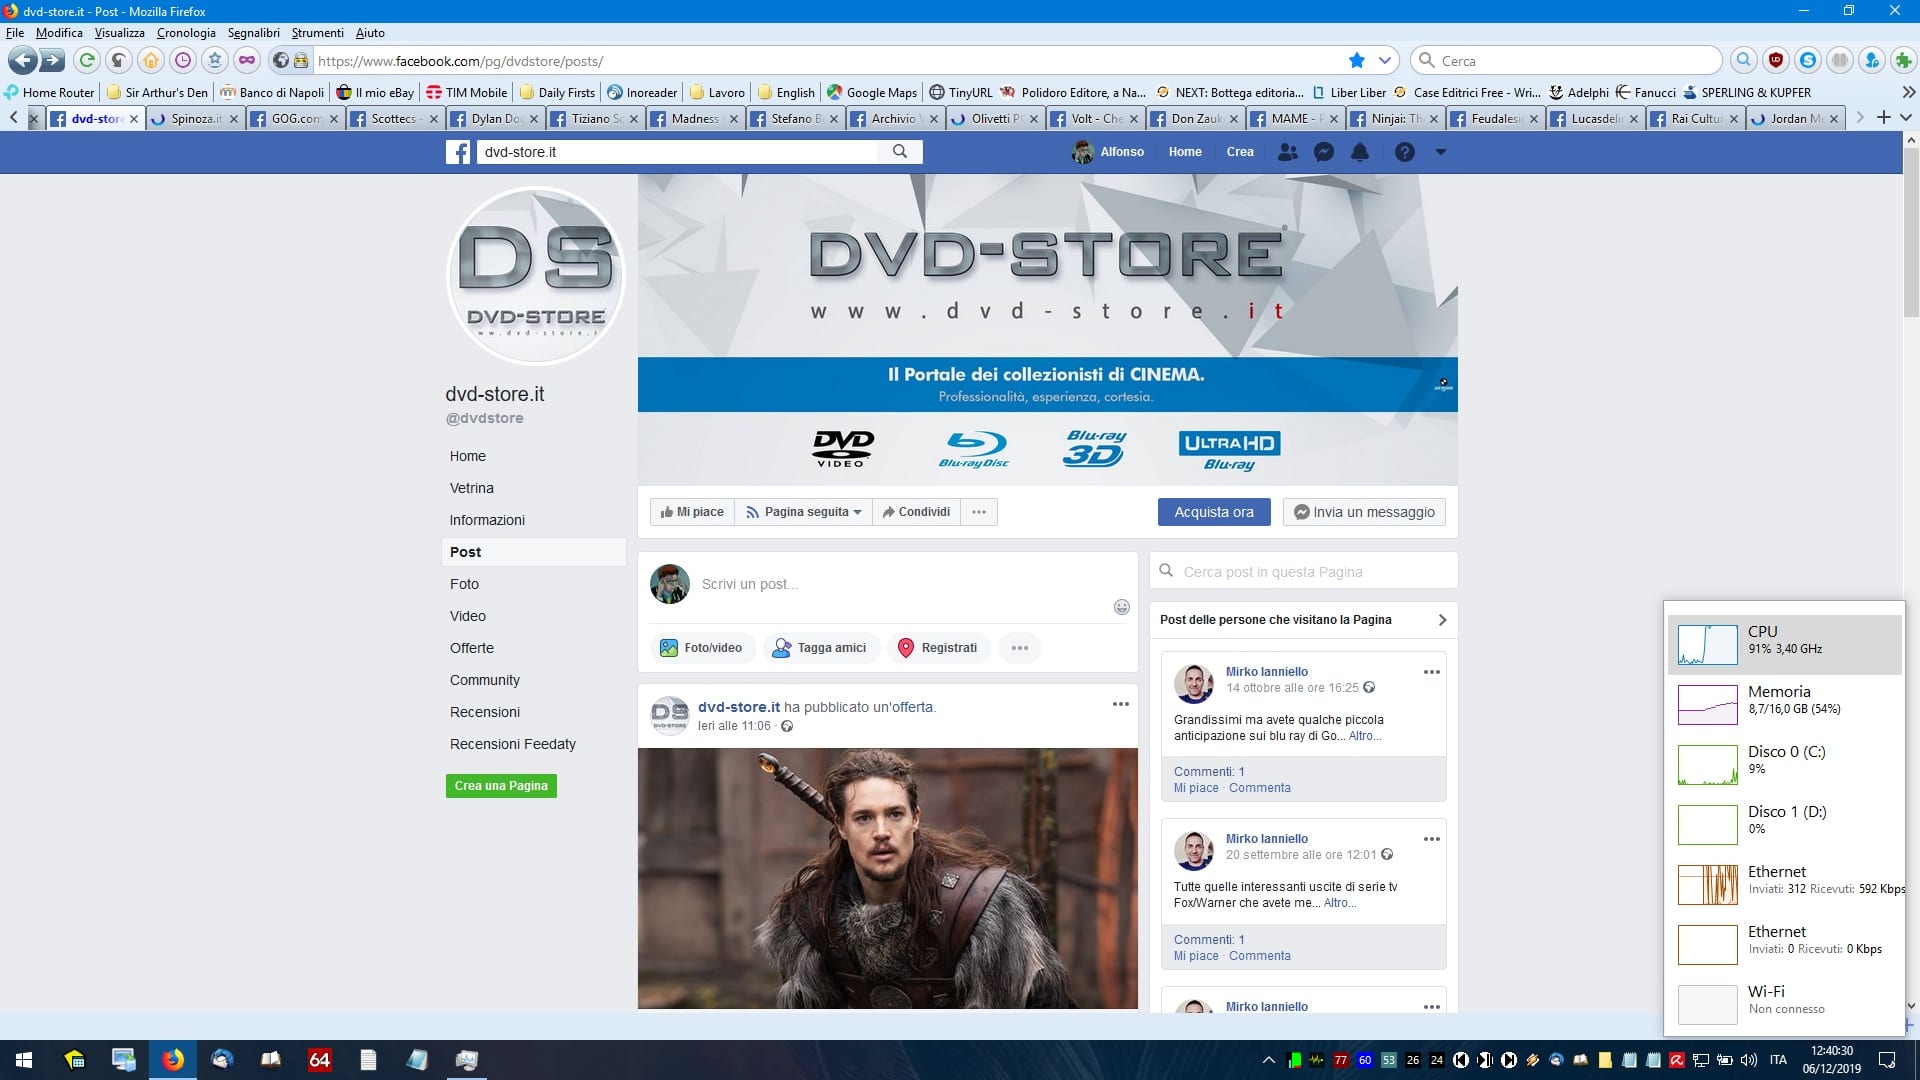Open the Facebook account dropdown arrow
Viewport: 1920px width, 1080px height.
[1441, 152]
